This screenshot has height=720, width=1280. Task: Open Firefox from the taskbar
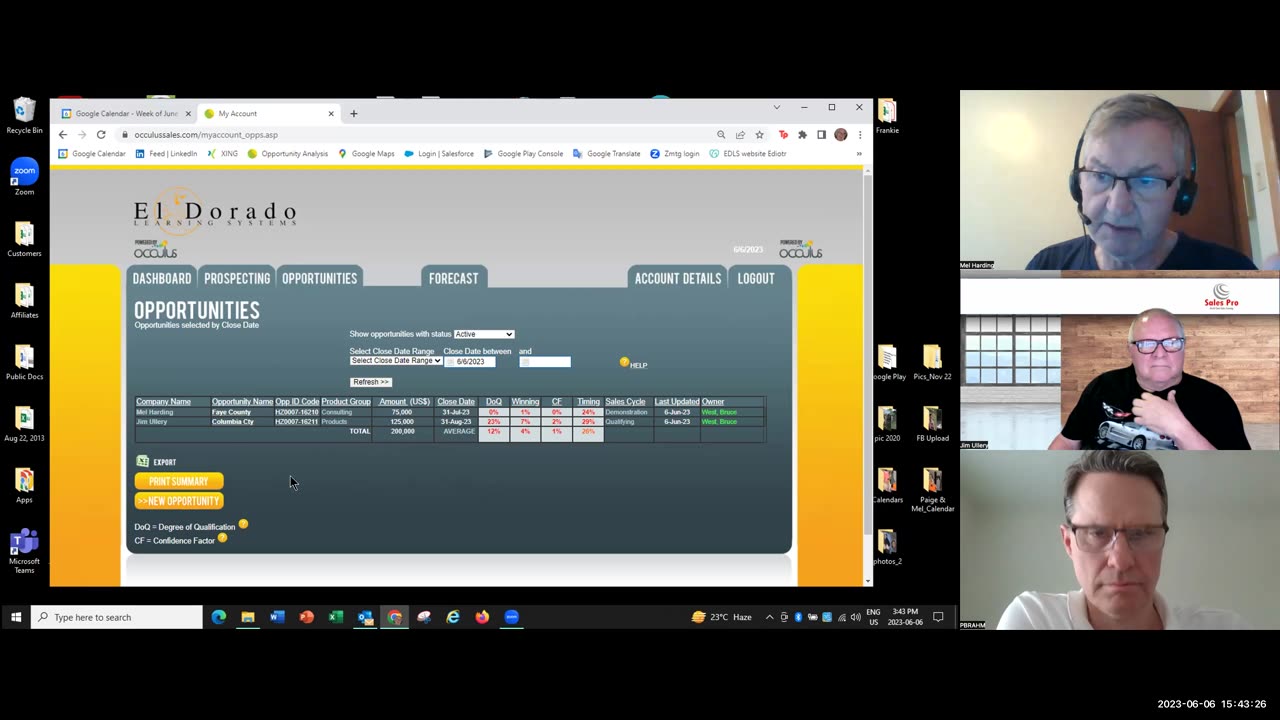(x=482, y=617)
